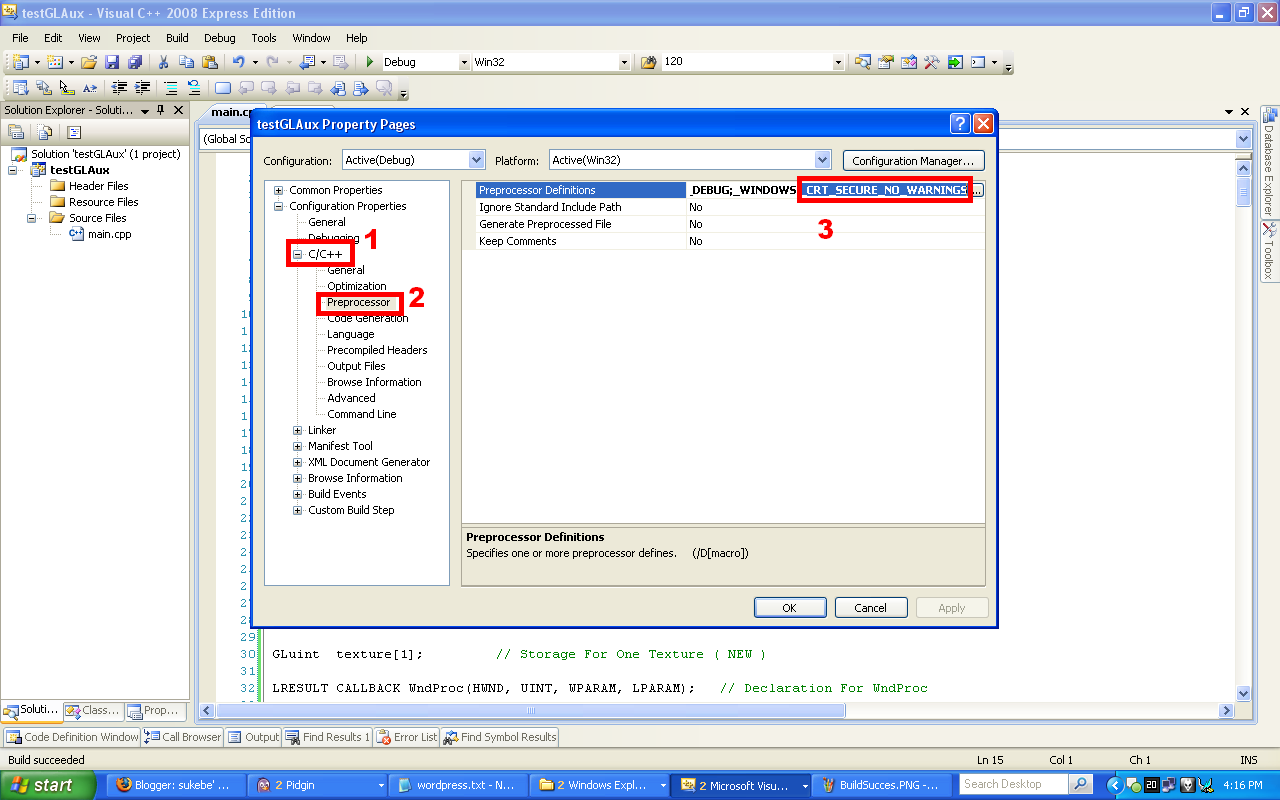
Task: Open the Active(Debug) Configuration dropdown
Action: [476, 160]
